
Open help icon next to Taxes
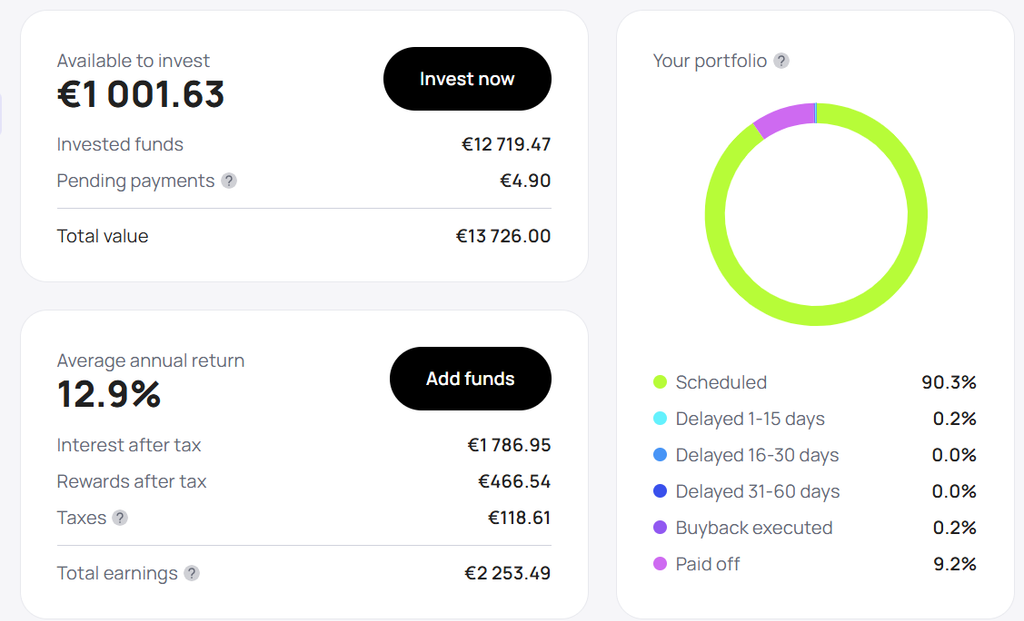[120, 518]
